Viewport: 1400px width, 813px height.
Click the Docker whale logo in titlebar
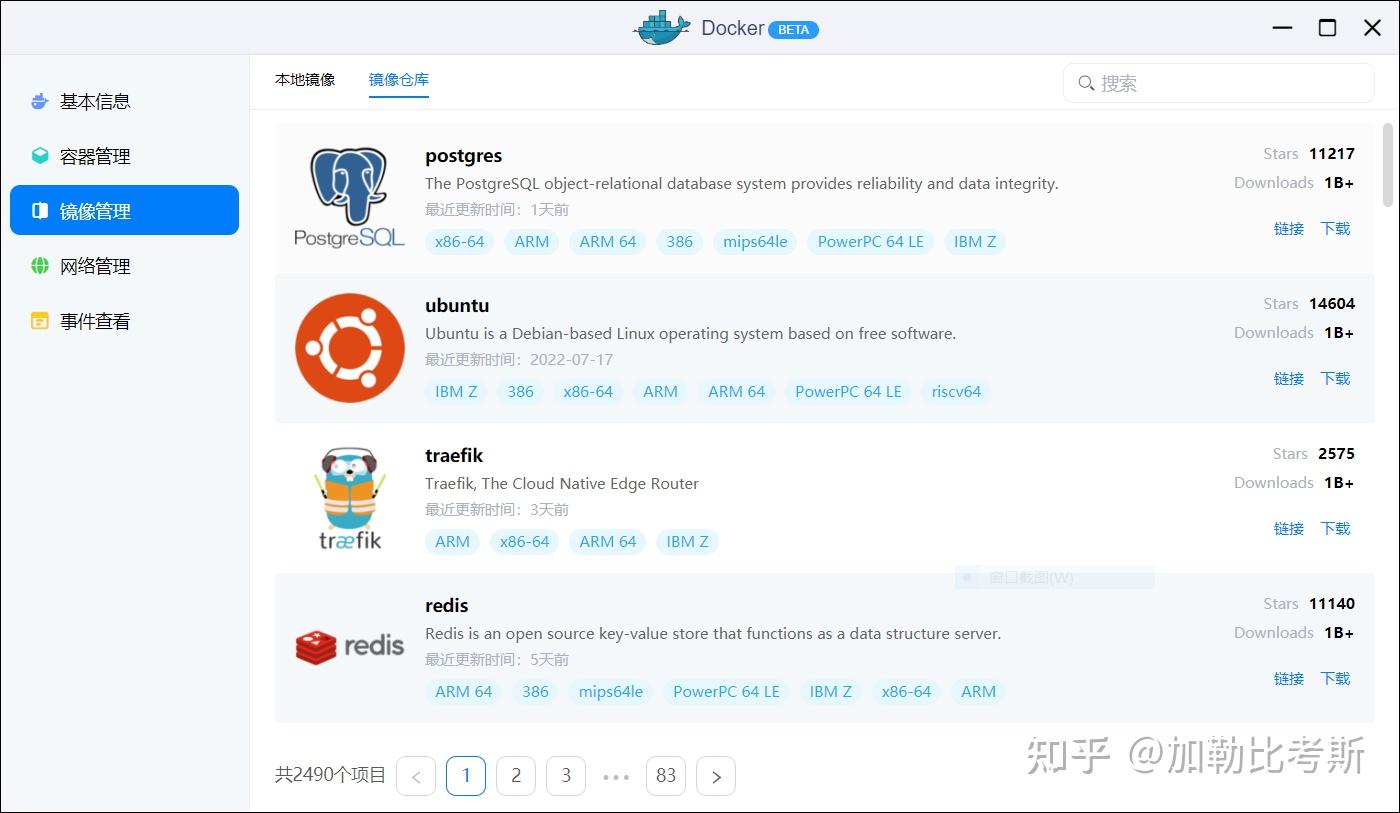click(x=660, y=28)
